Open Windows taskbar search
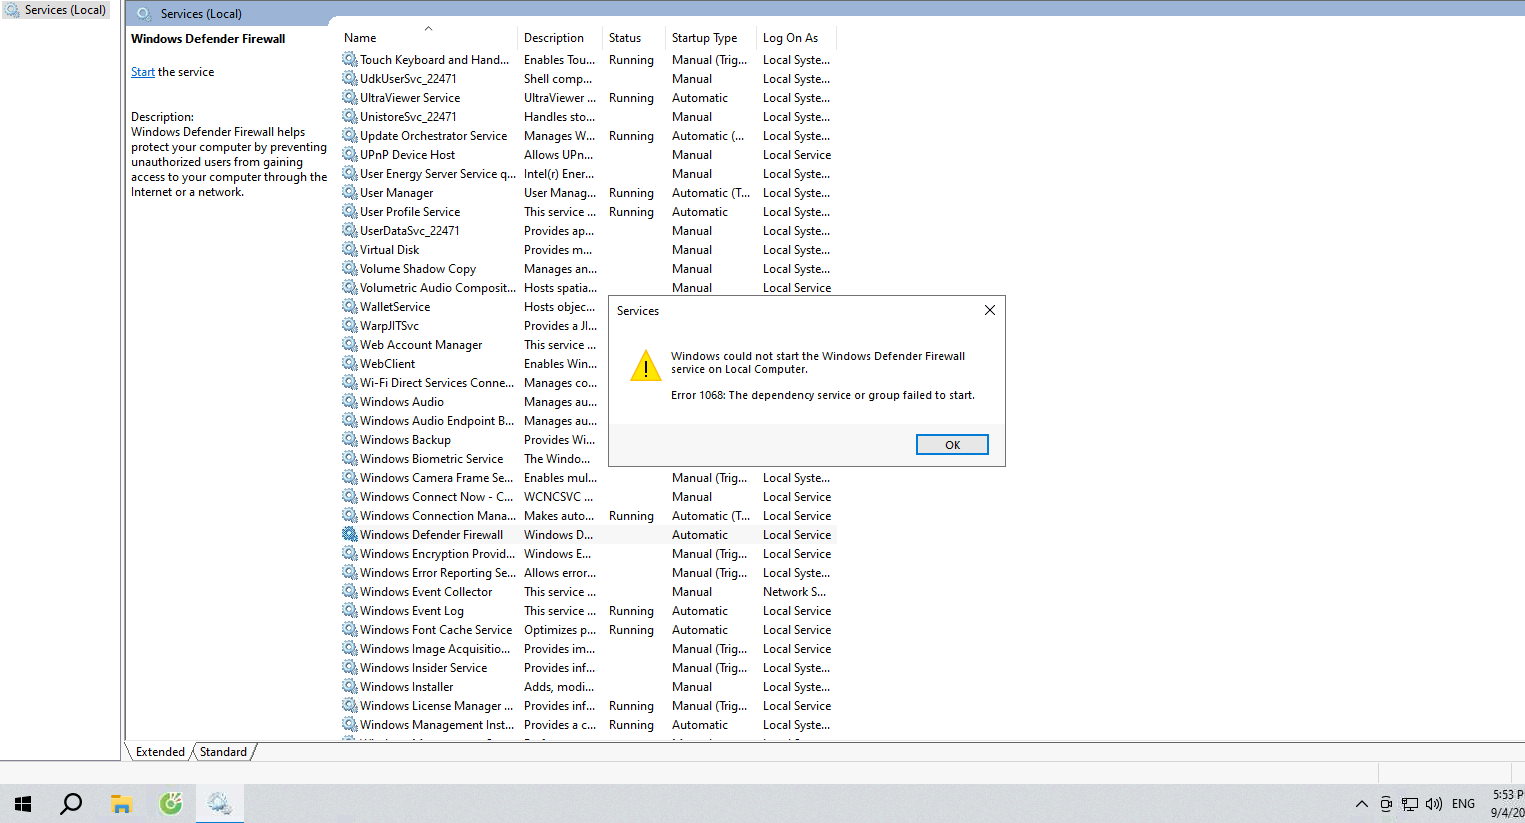1525x823 pixels. (71, 804)
